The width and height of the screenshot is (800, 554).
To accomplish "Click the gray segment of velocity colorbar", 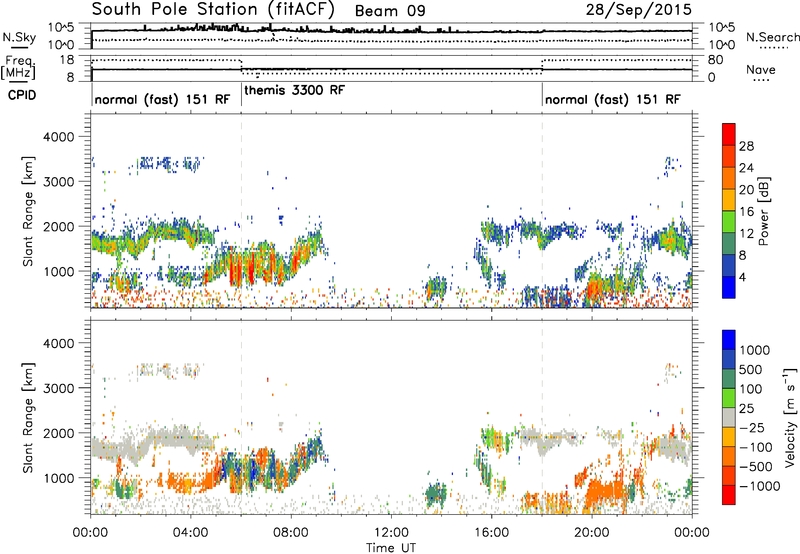I will pyautogui.click(x=729, y=418).
